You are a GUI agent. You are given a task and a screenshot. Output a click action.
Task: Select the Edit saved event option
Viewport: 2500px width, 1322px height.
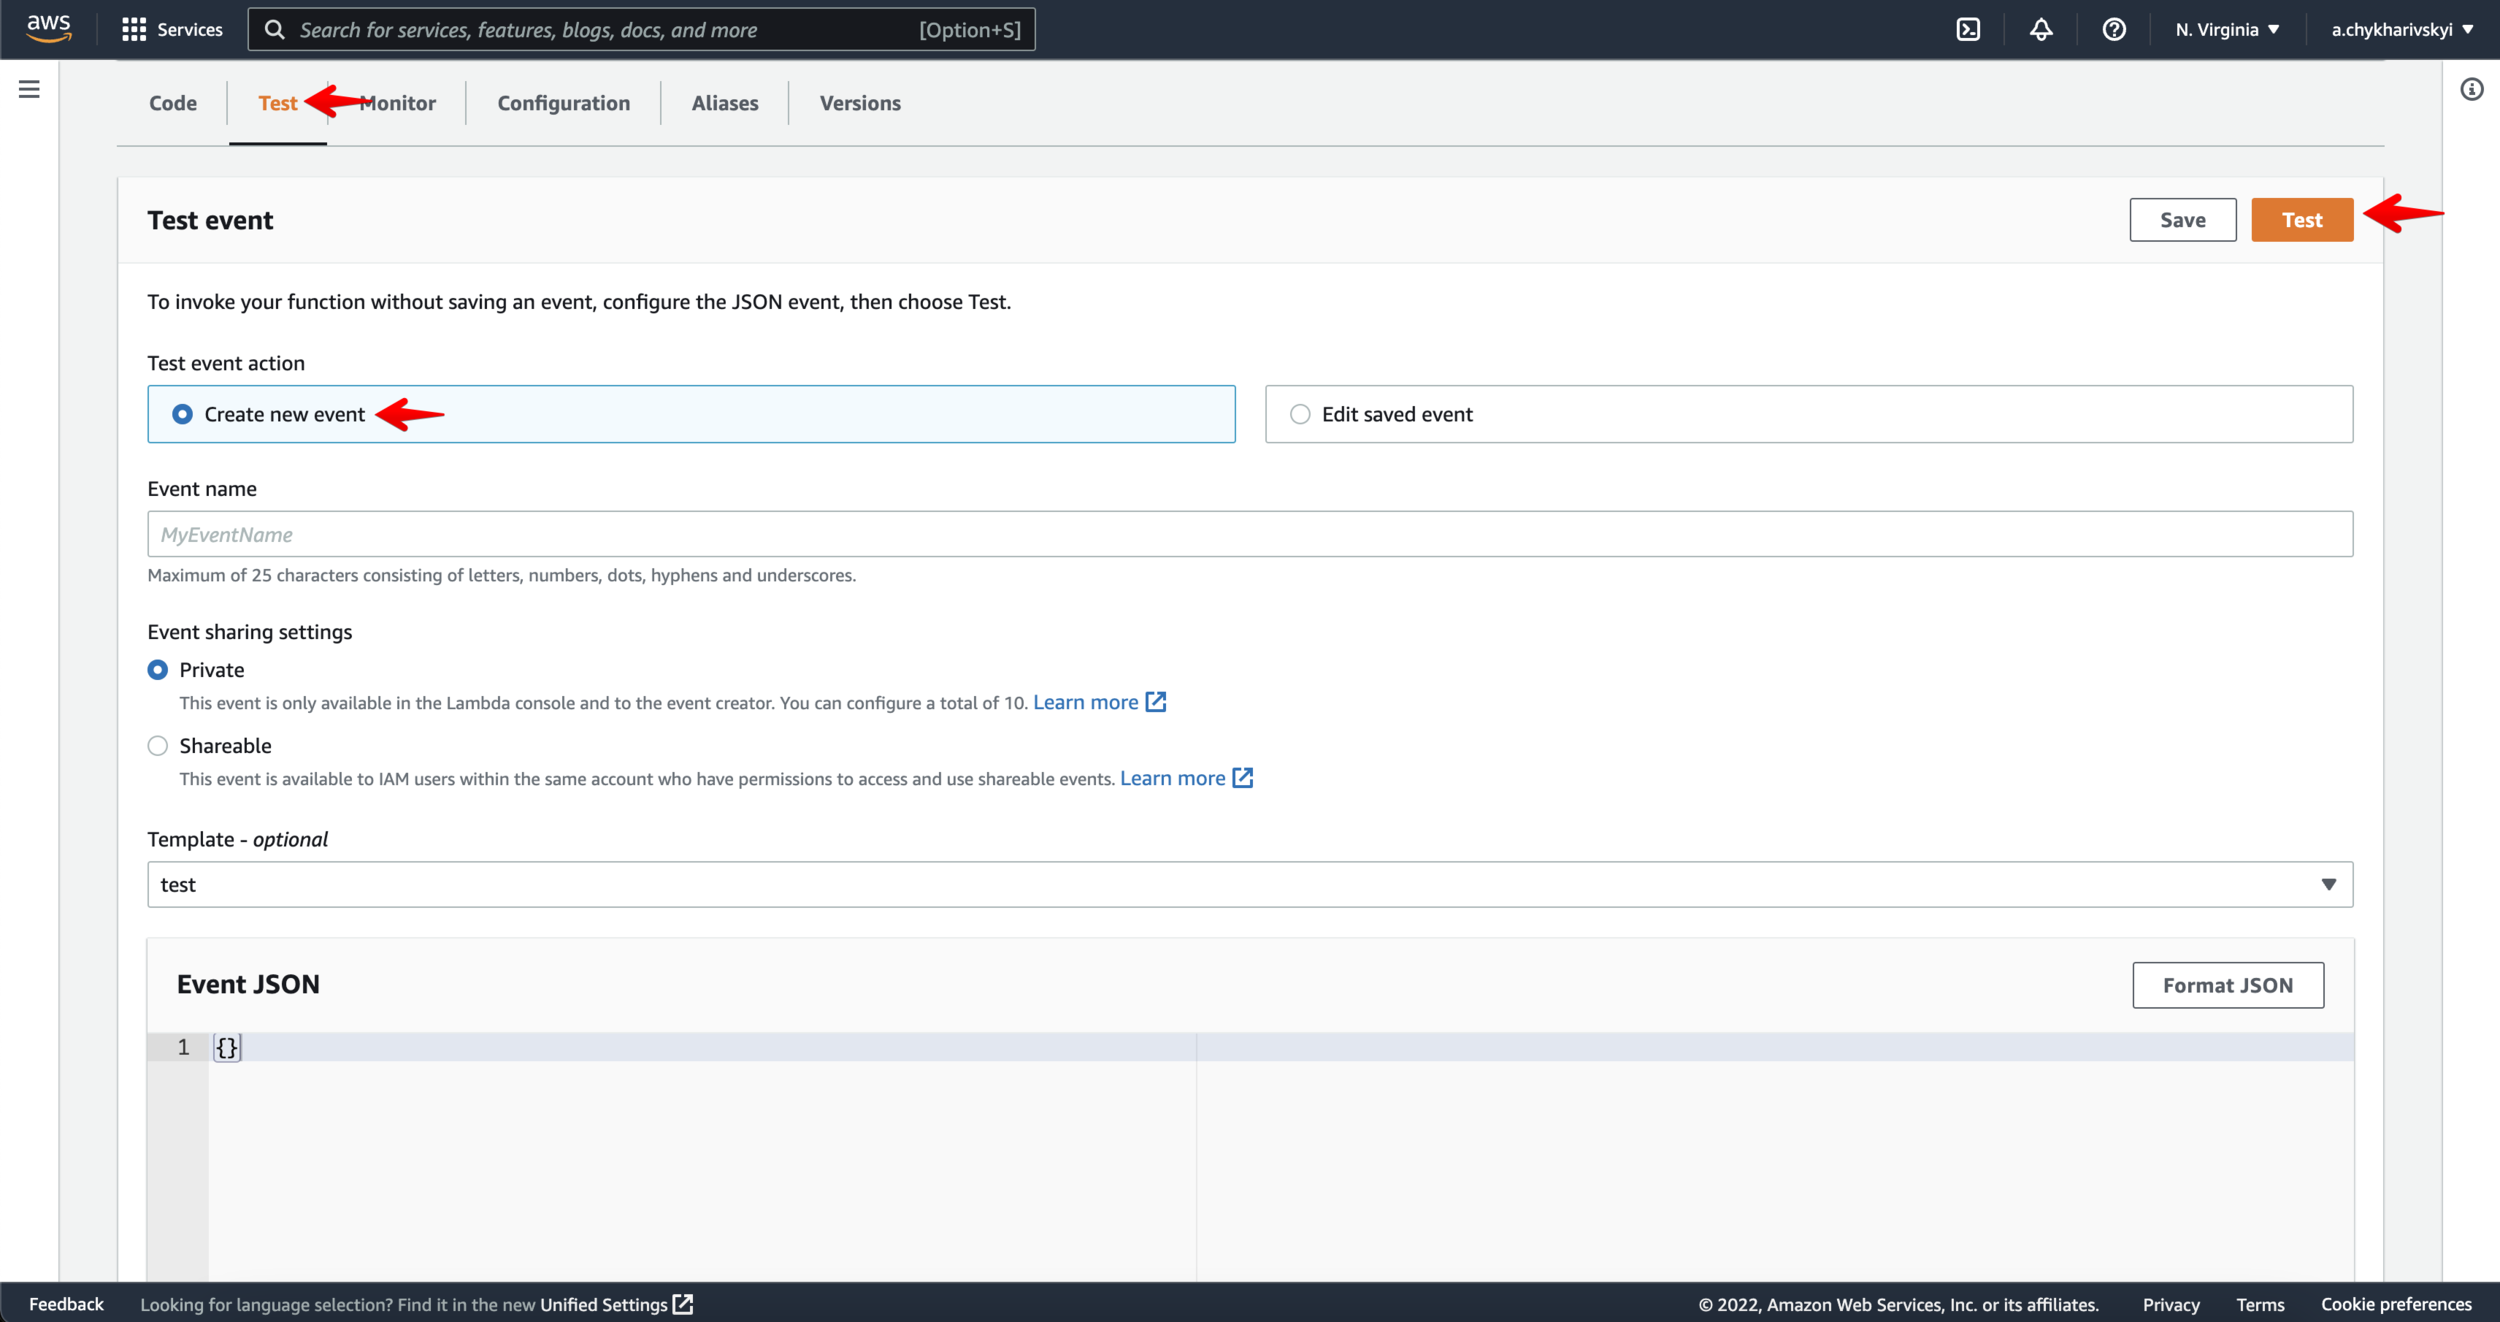[1300, 414]
